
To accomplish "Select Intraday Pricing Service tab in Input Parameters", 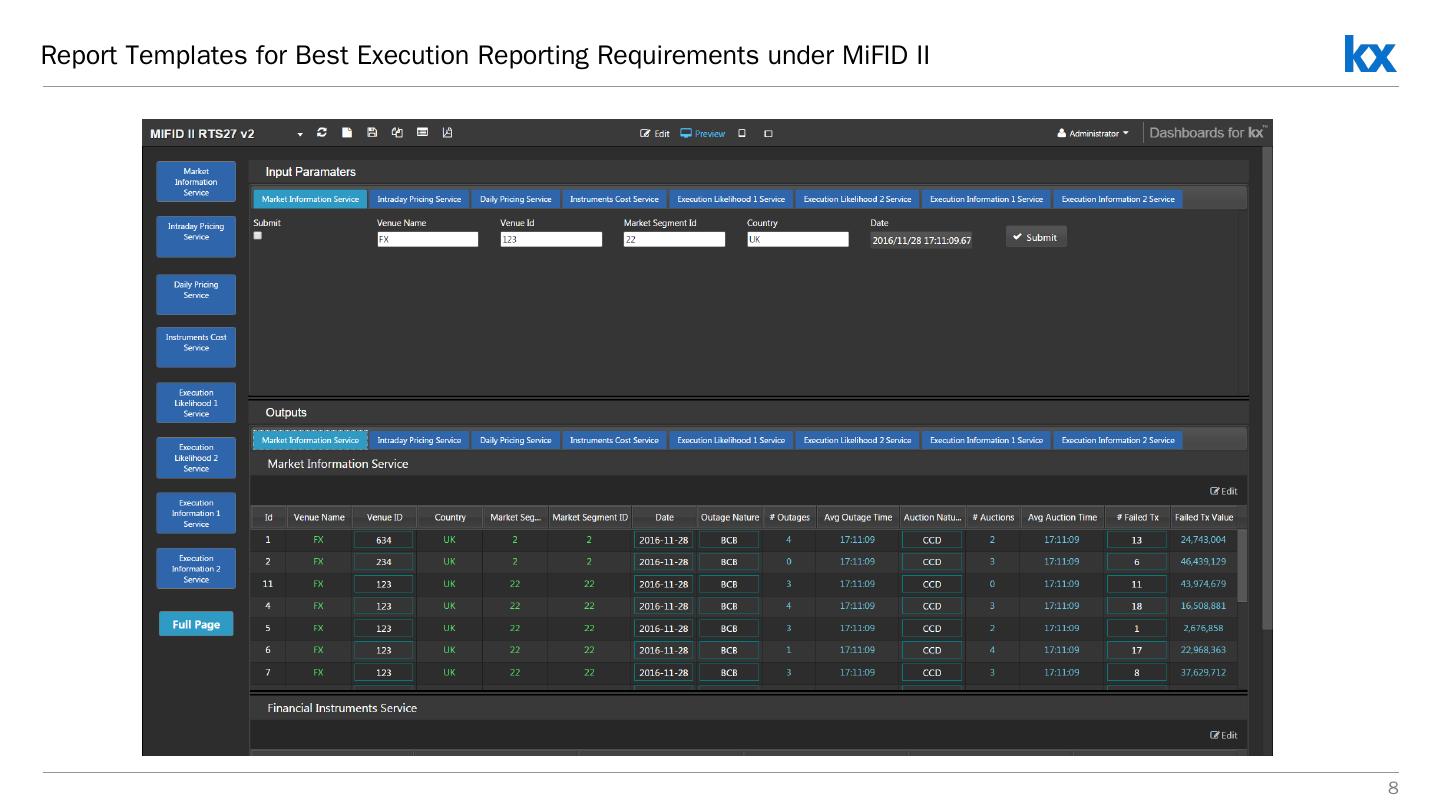I will coord(419,199).
